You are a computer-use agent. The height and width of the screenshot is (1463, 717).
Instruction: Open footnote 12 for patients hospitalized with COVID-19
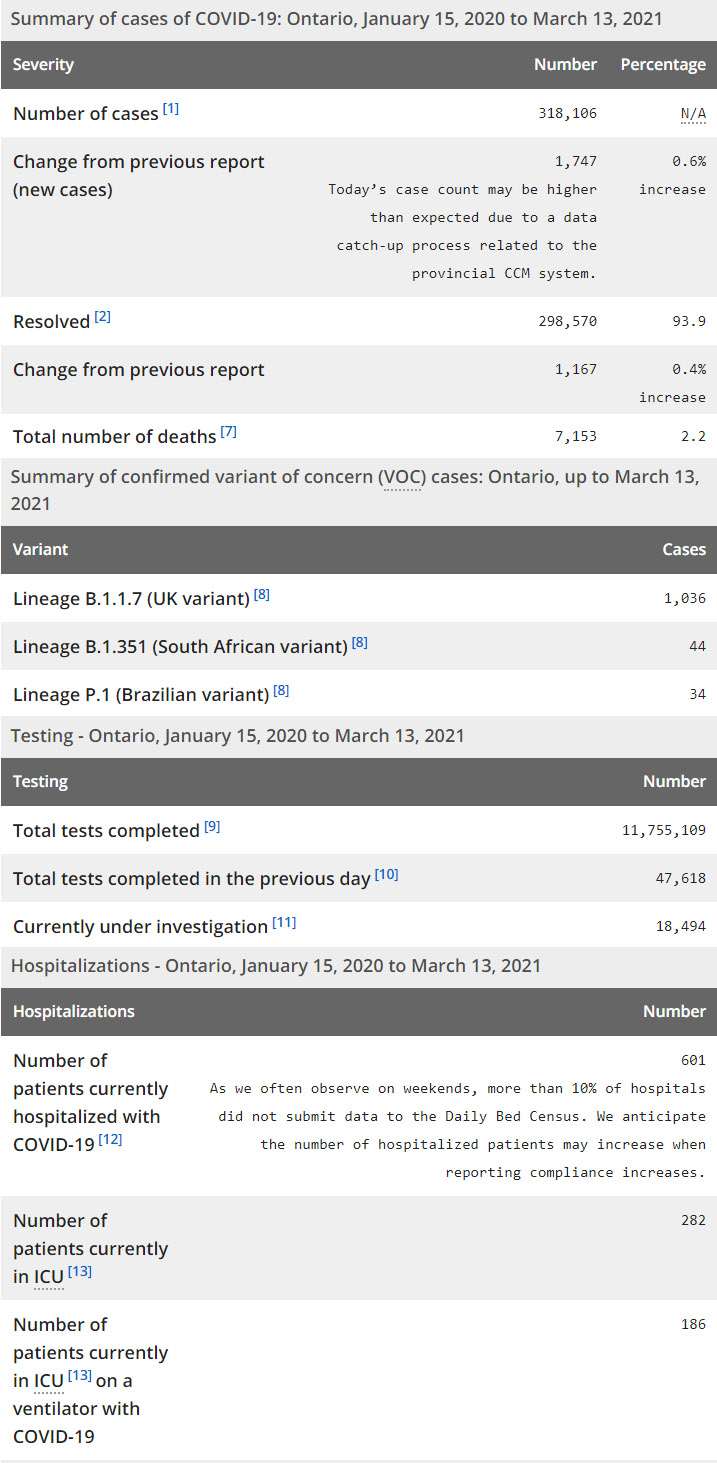[110, 1138]
